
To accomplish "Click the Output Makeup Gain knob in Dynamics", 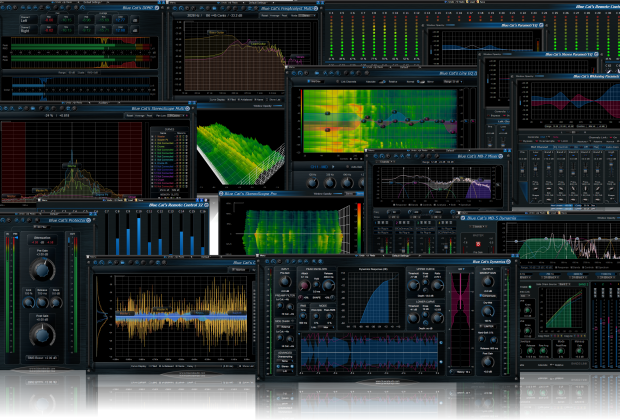I will [488, 282].
